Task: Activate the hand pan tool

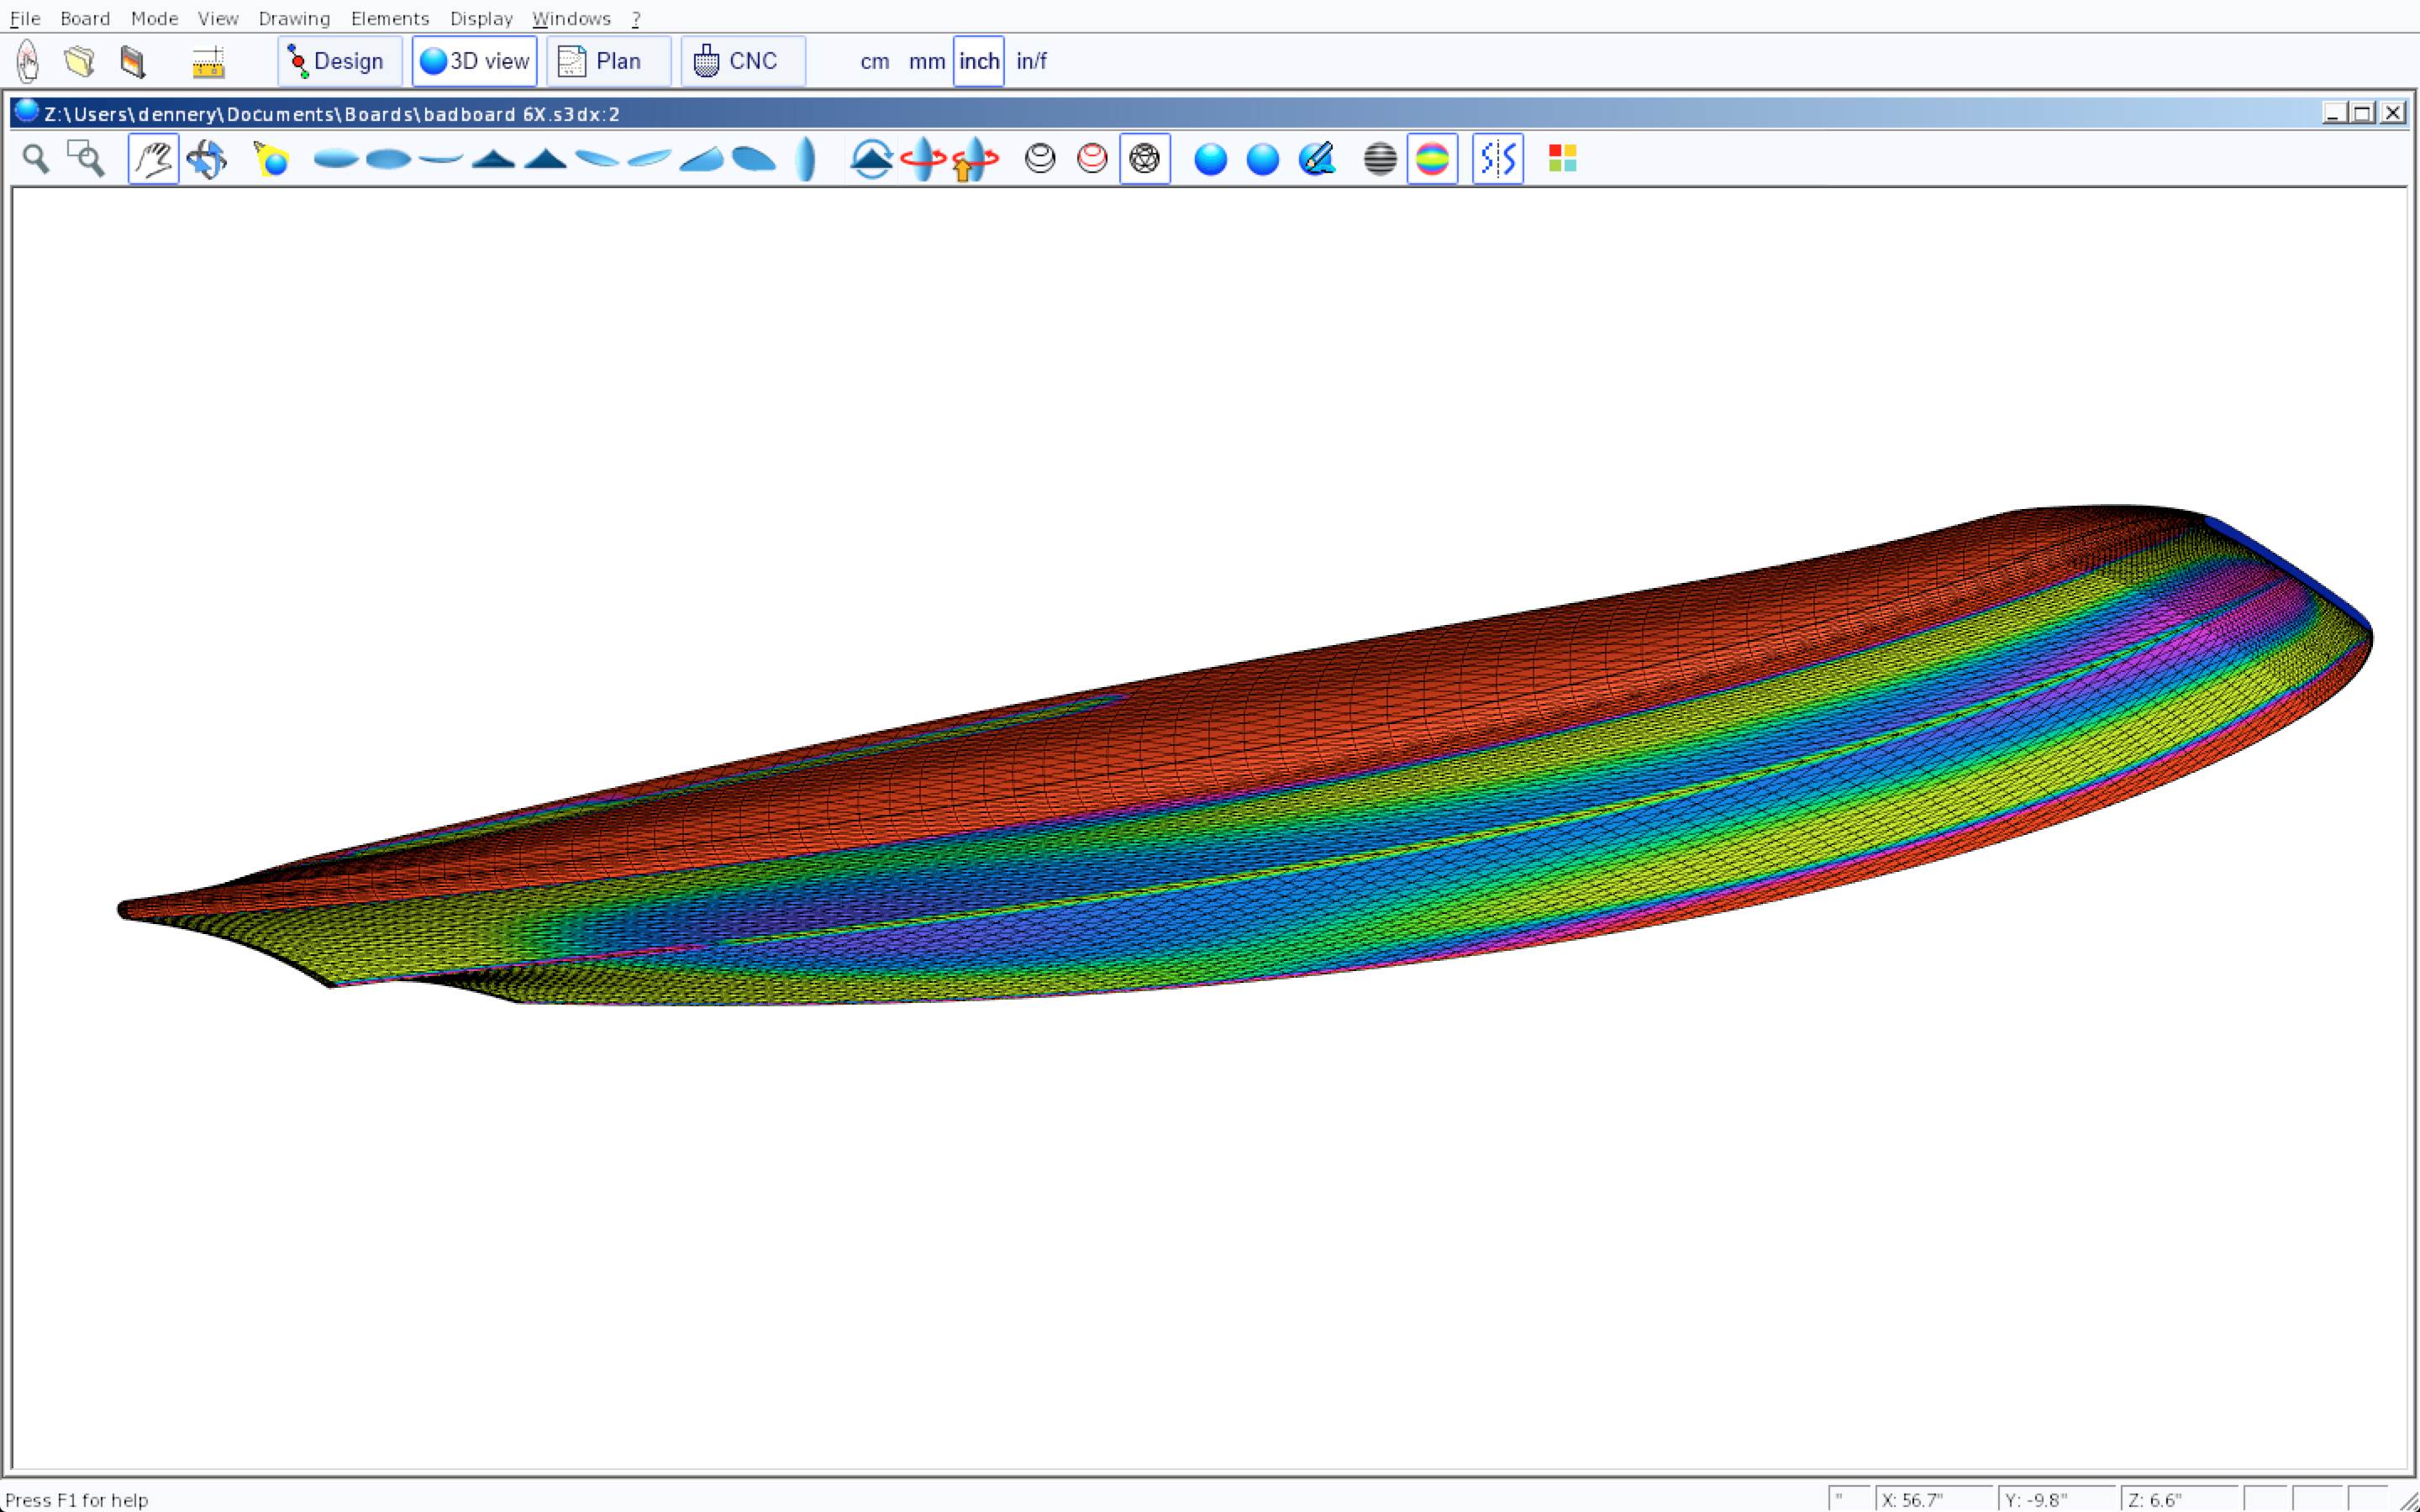Action: pos(153,159)
